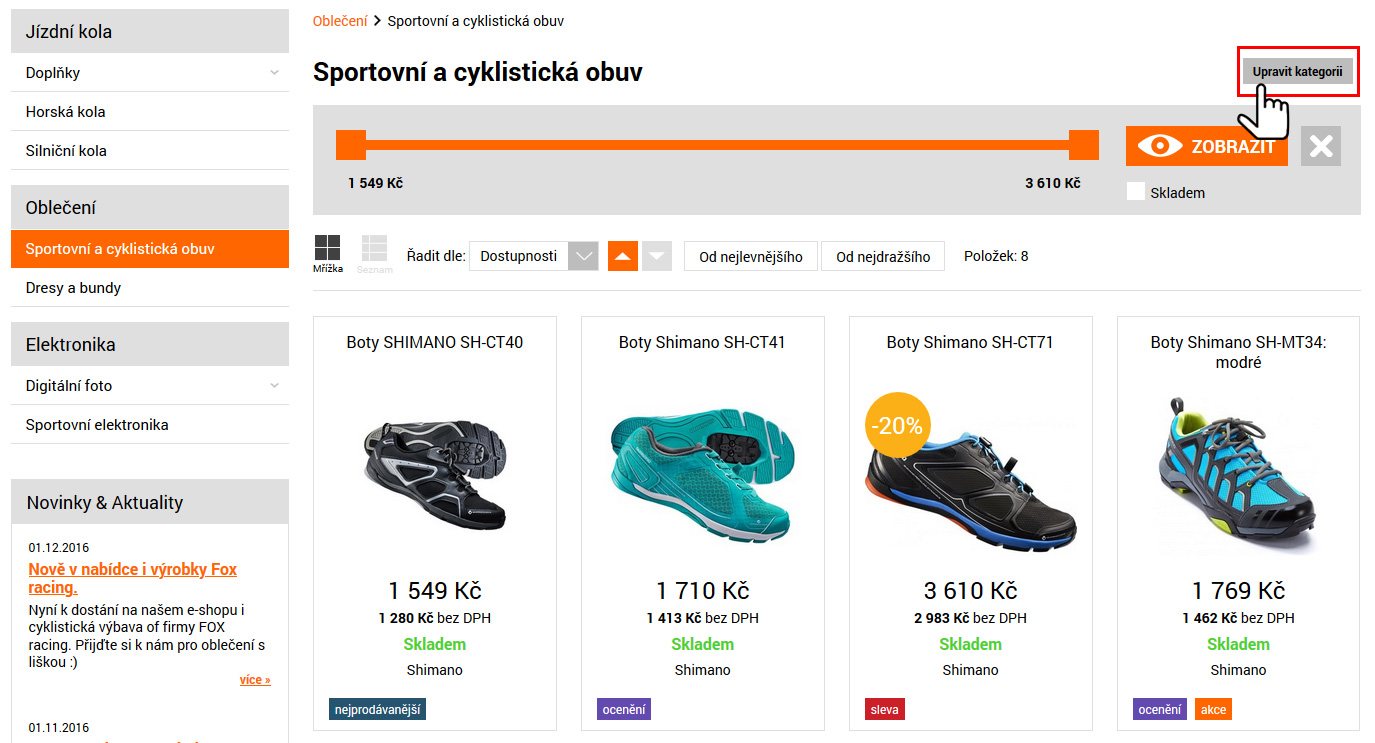Image resolution: width=1375 pixels, height=743 pixels.
Task: Click the minimum price slider handle
Action: tap(351, 145)
